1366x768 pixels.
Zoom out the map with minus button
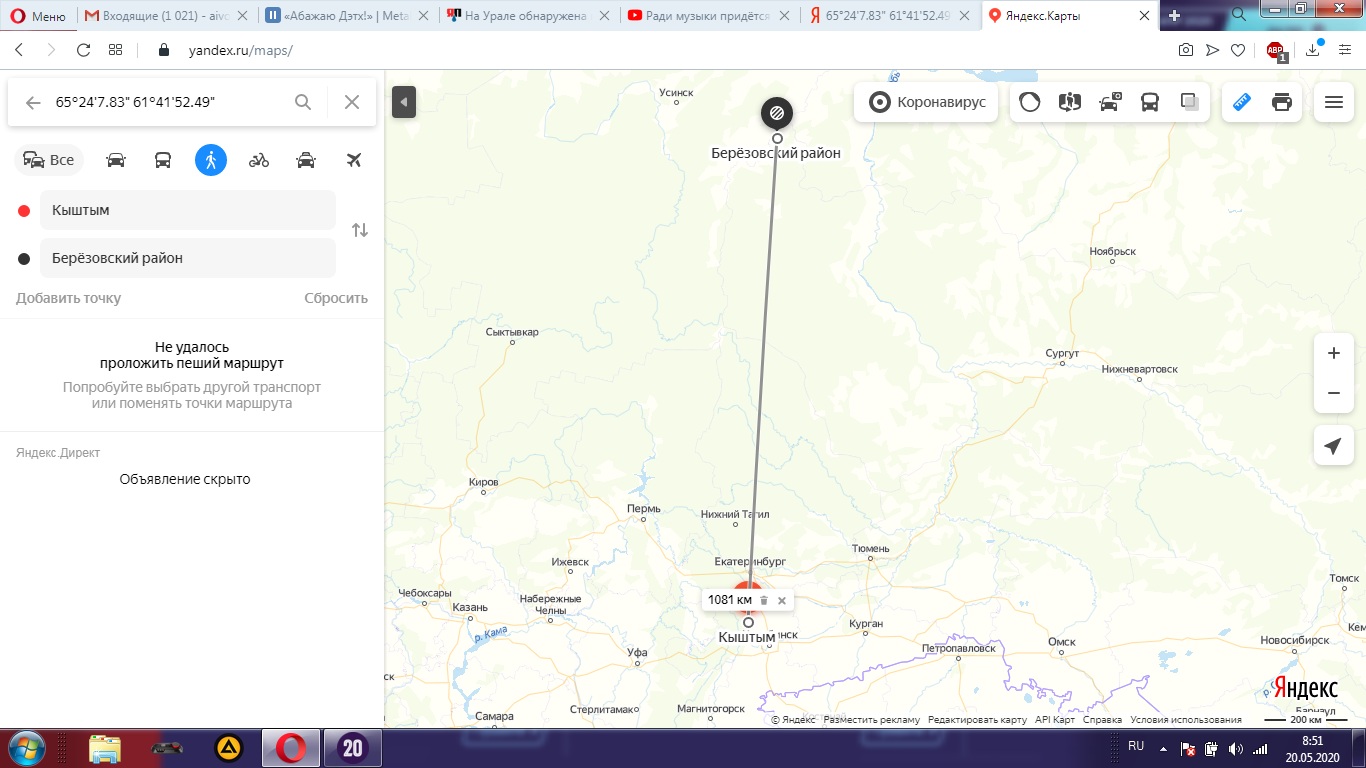click(1333, 393)
